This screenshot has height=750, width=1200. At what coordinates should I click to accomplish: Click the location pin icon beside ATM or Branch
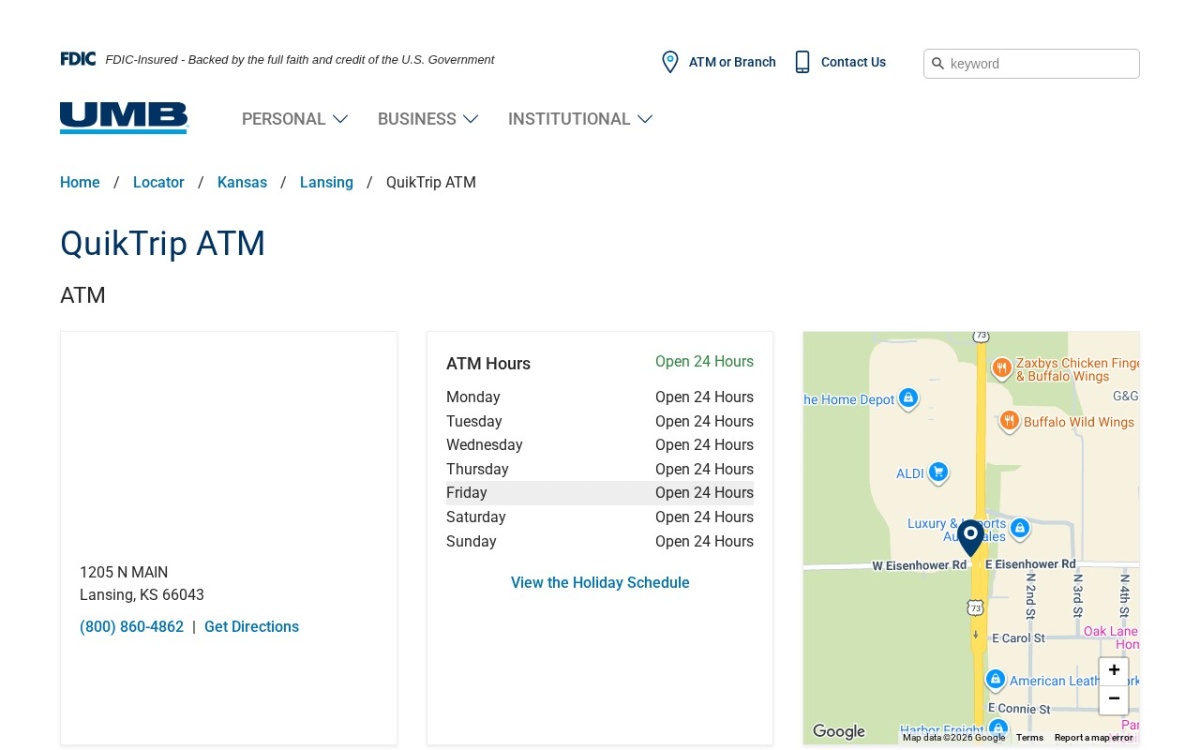coord(670,62)
